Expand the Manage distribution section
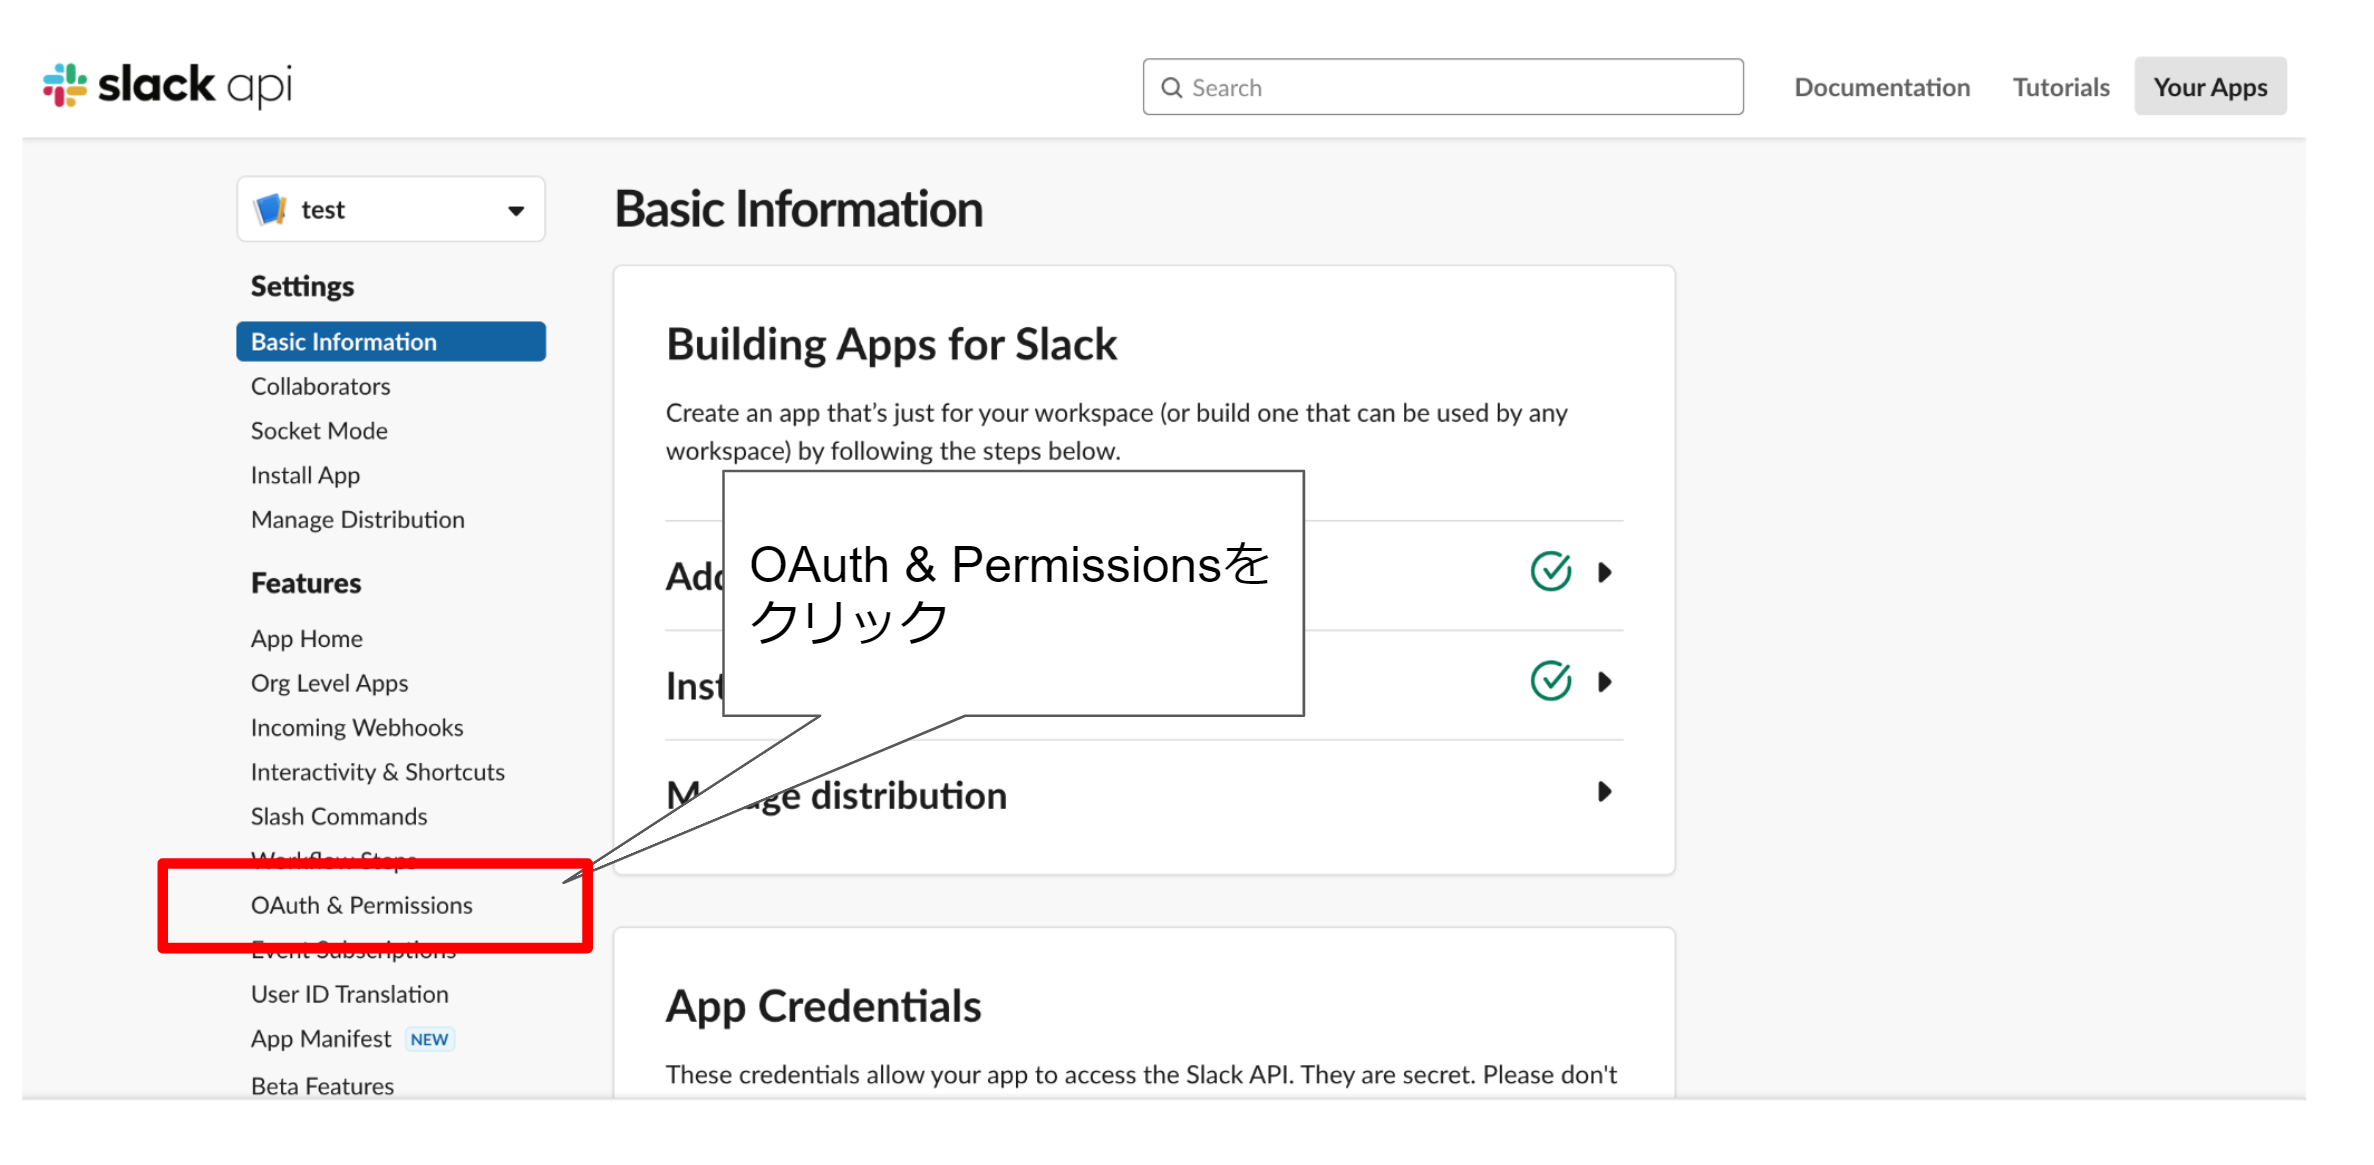Viewport: 2374px width, 1165px height. tap(1604, 793)
